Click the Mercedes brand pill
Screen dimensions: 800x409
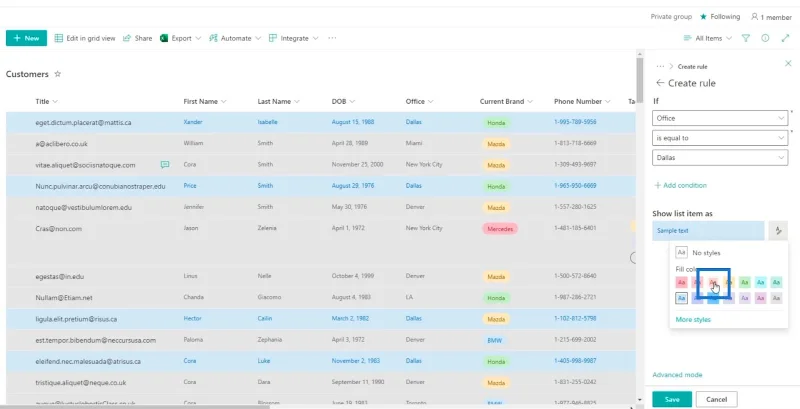click(x=500, y=228)
